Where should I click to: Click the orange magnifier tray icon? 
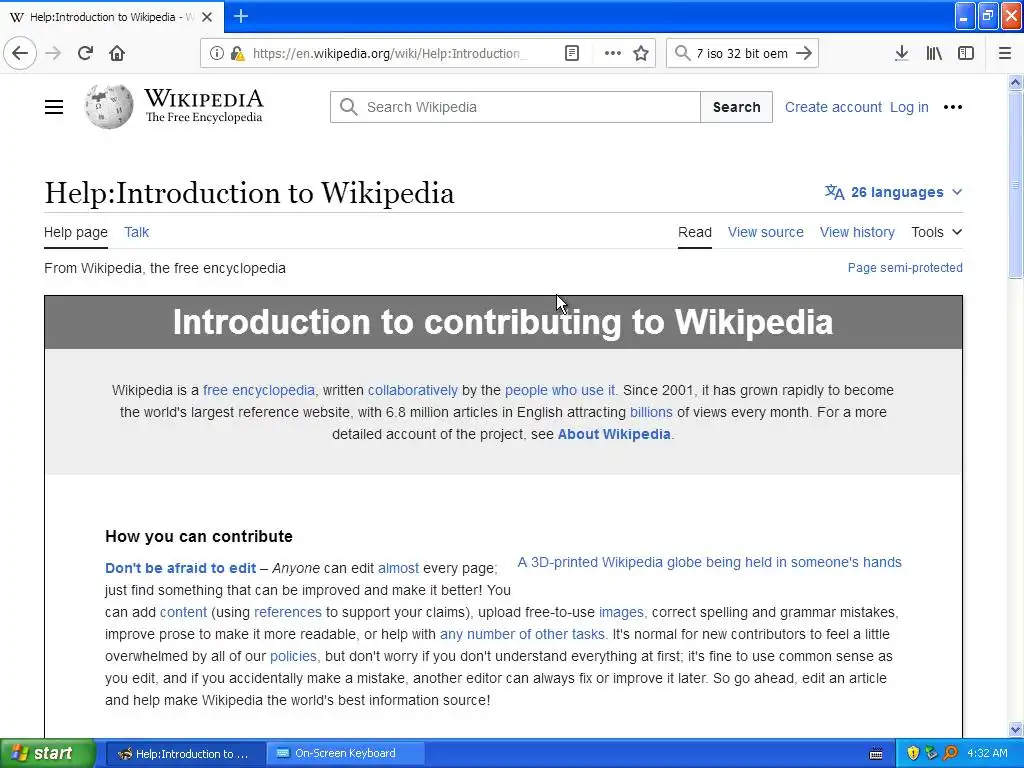pyautogui.click(x=950, y=753)
